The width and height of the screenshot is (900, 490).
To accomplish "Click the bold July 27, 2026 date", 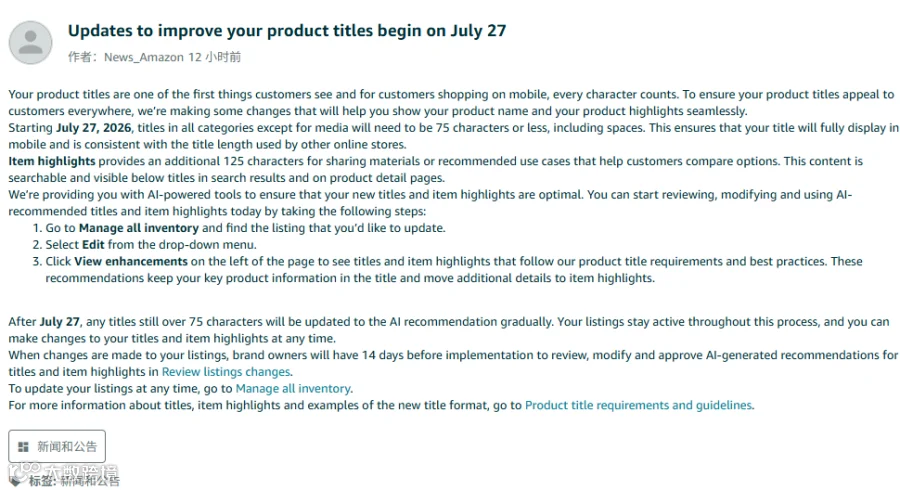I will 94,128.
